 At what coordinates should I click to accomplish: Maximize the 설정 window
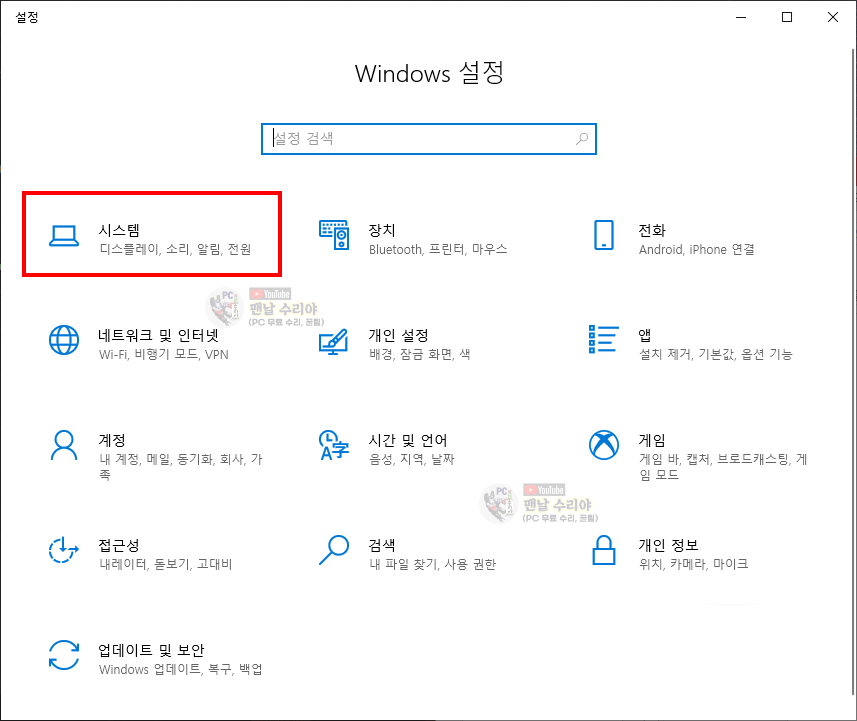coord(787,17)
